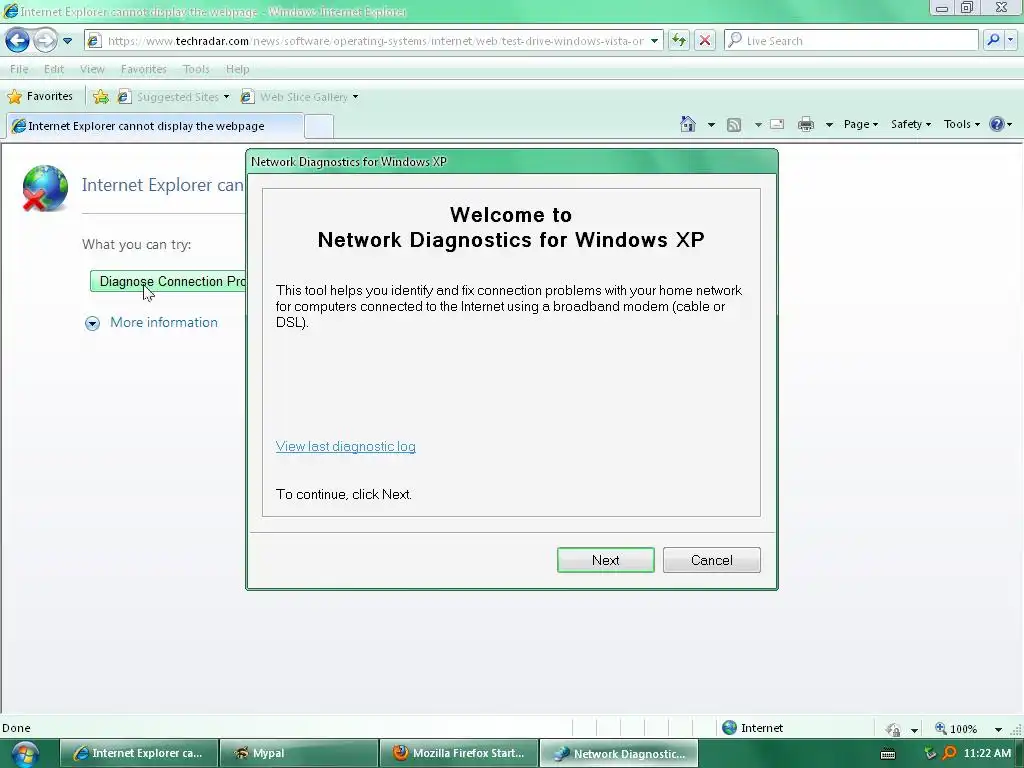Viewport: 1024px width, 768px height.
Task: Open Web Slice Gallery dropdown
Action: point(299,97)
